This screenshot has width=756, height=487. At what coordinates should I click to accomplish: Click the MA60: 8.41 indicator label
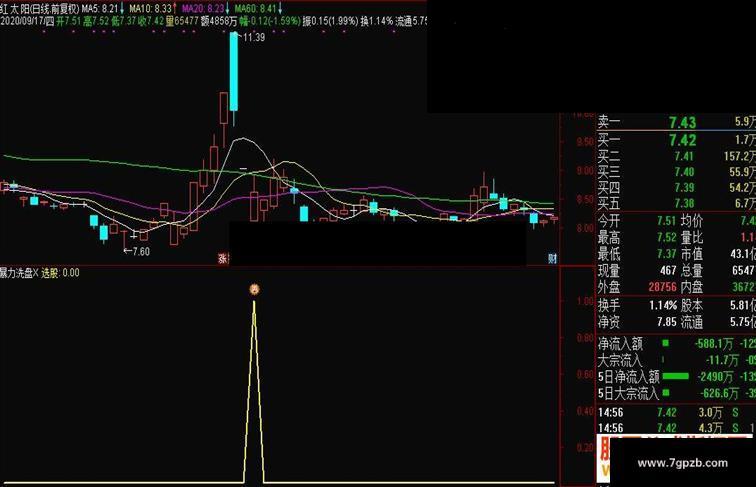pos(256,9)
